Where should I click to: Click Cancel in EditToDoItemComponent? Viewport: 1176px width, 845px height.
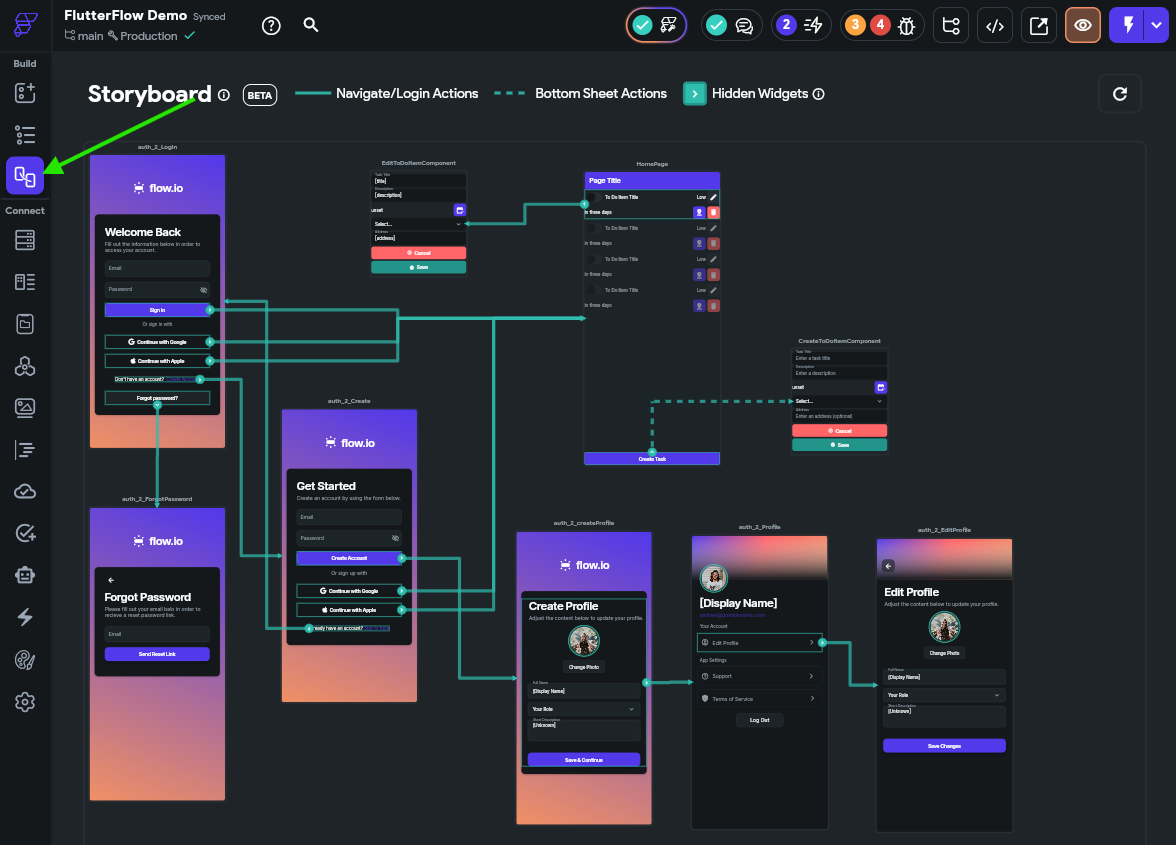pos(418,253)
